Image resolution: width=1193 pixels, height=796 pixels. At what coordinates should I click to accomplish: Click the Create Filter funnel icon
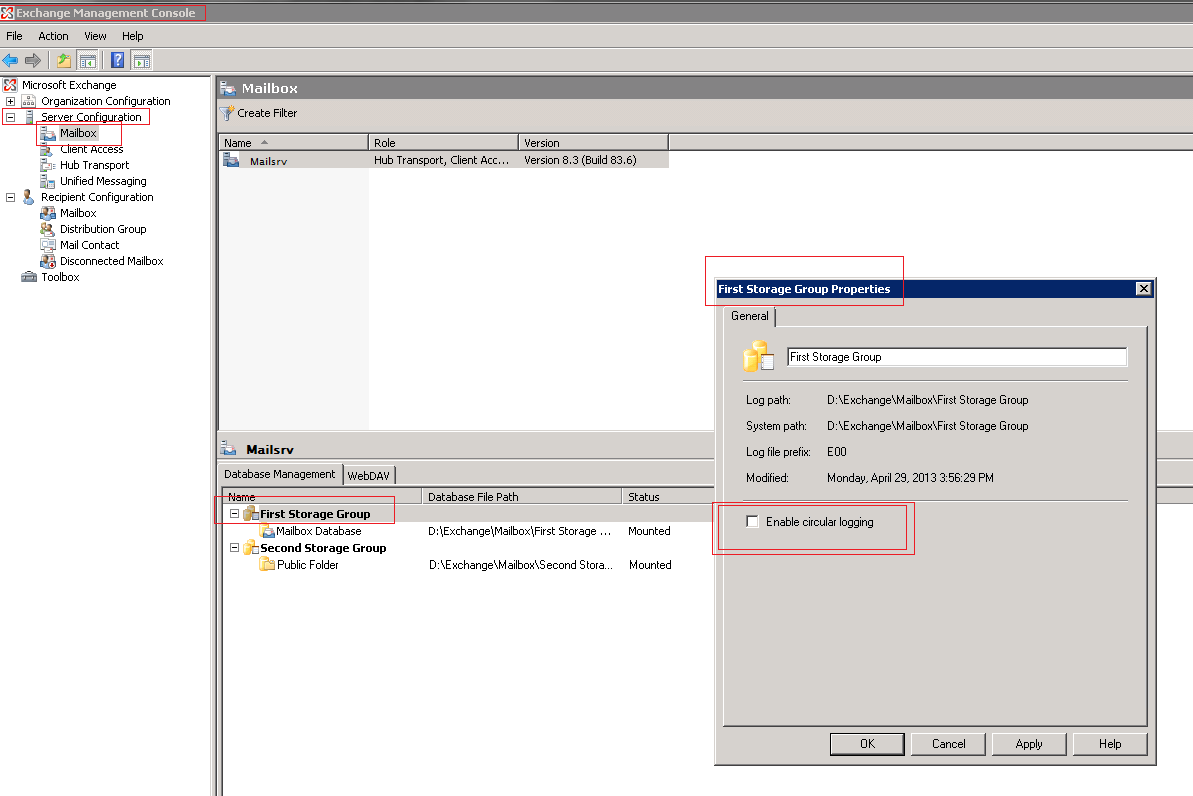pos(228,113)
